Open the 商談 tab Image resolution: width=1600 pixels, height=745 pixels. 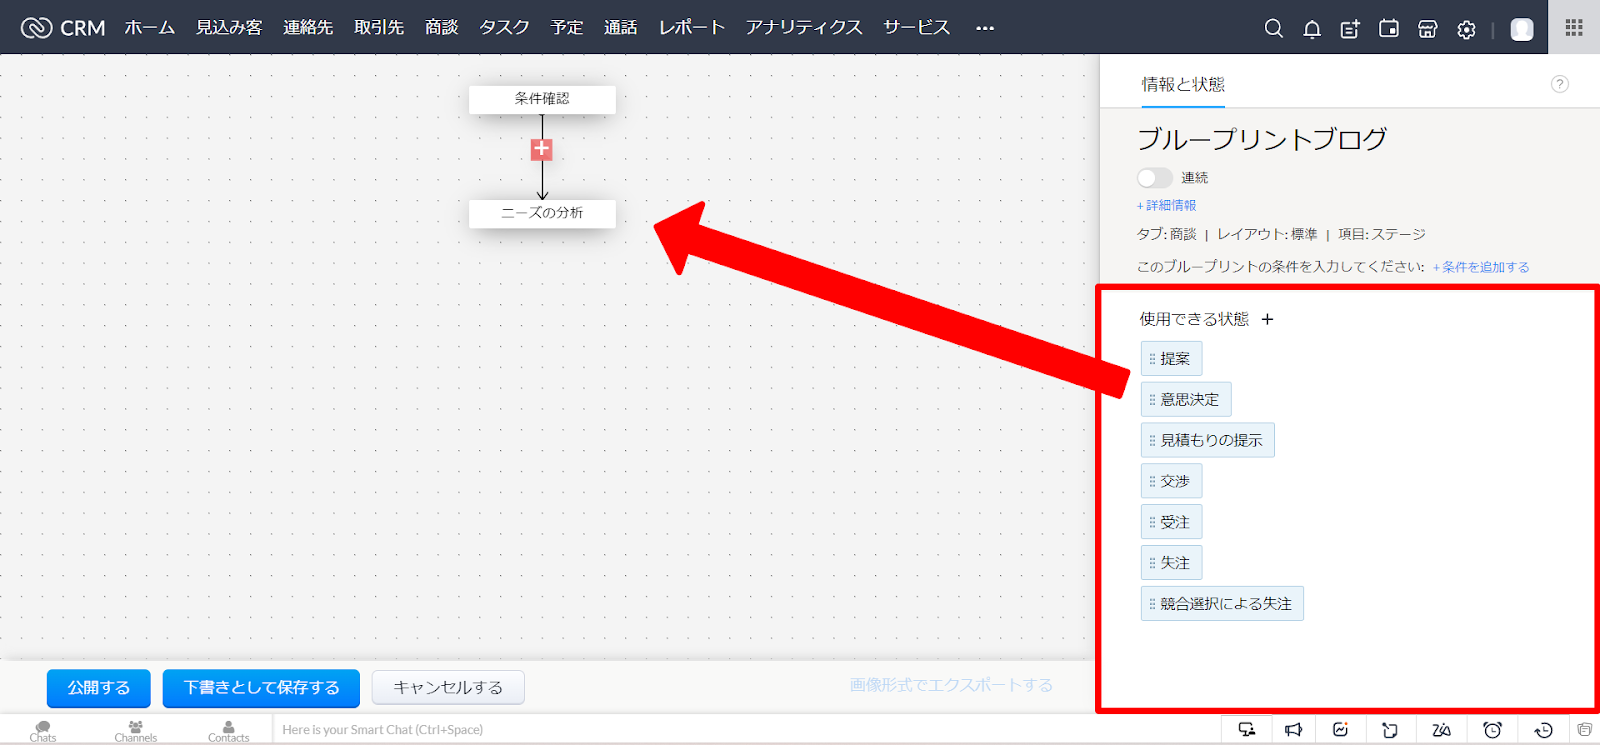pos(441,28)
